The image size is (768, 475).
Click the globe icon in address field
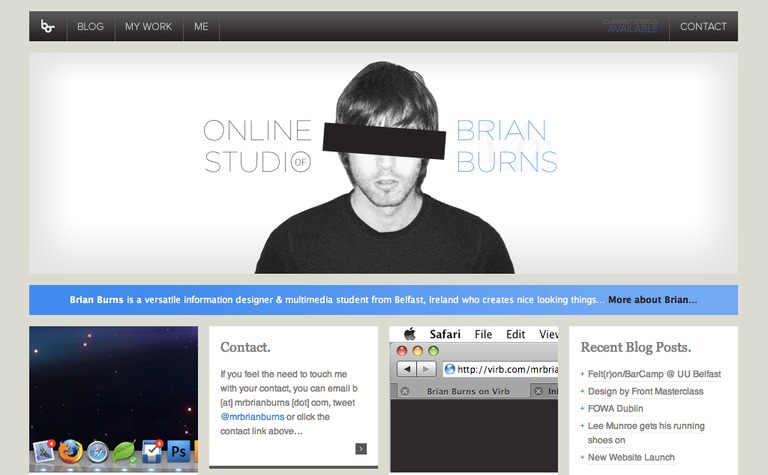click(x=450, y=369)
